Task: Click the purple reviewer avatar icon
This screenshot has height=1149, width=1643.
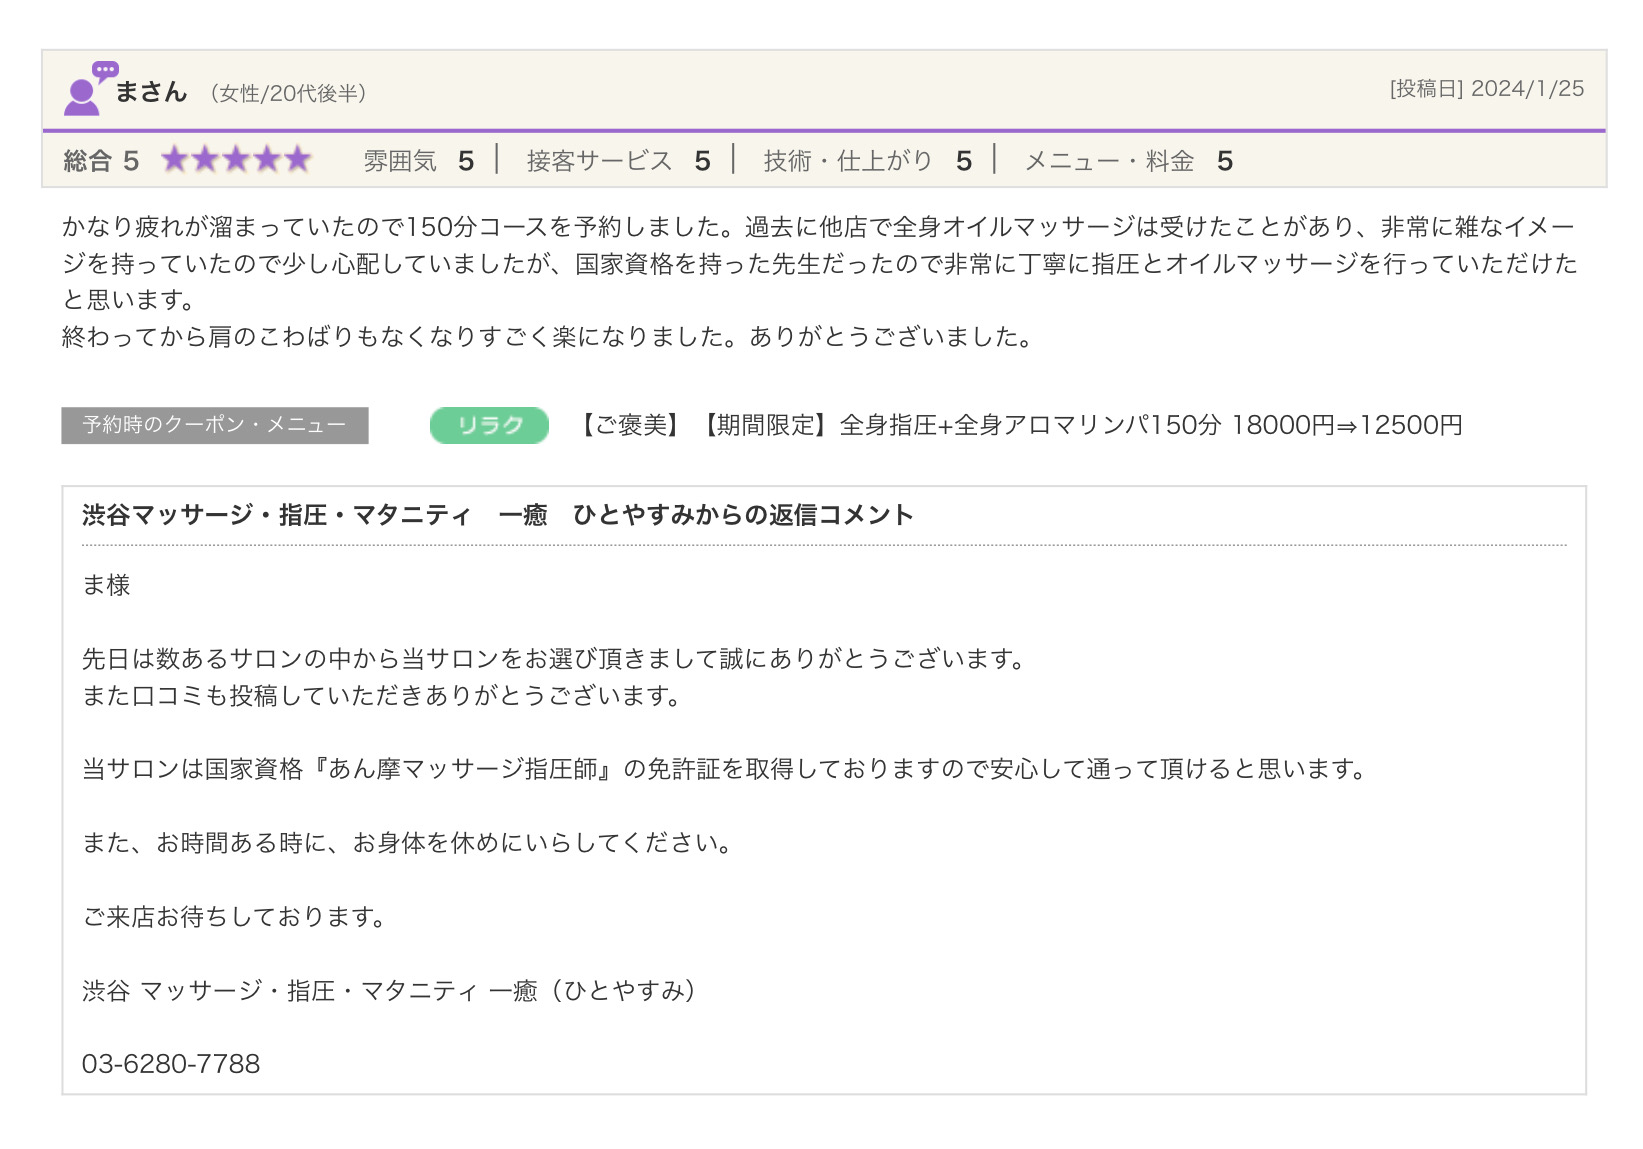Action: pos(89,89)
